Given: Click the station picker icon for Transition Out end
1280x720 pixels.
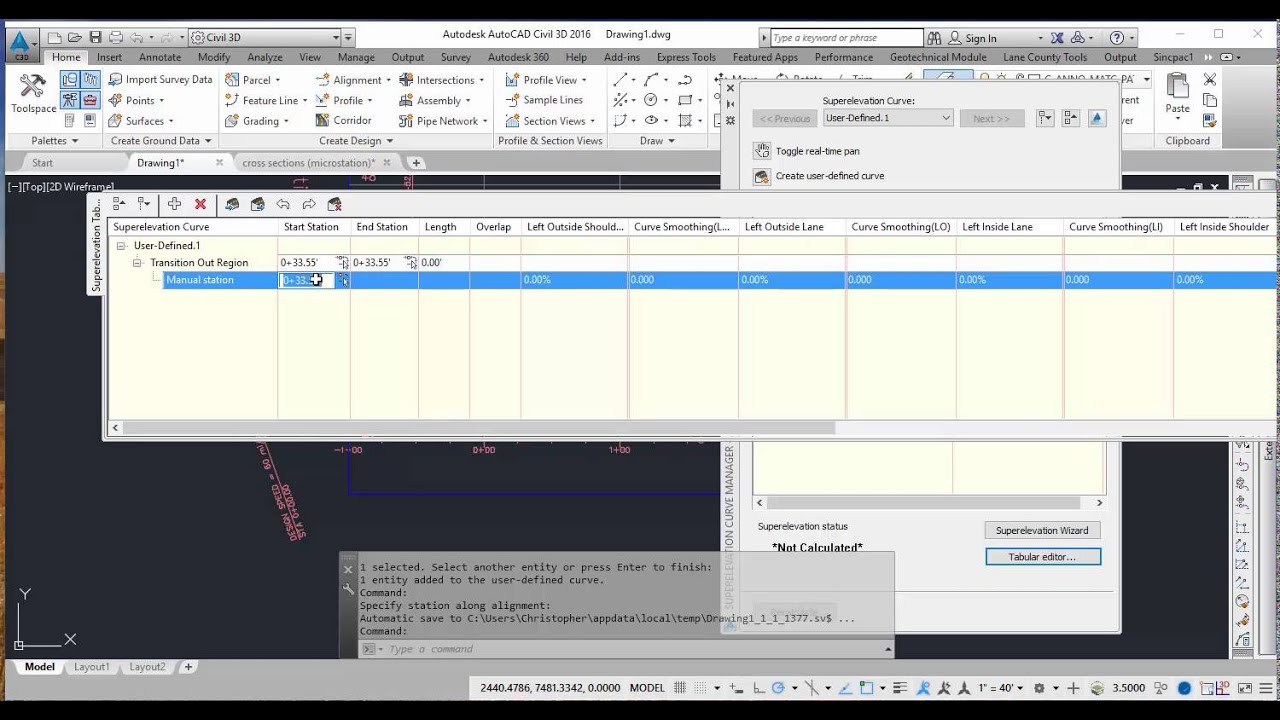Looking at the screenshot, I should pyautogui.click(x=410, y=262).
